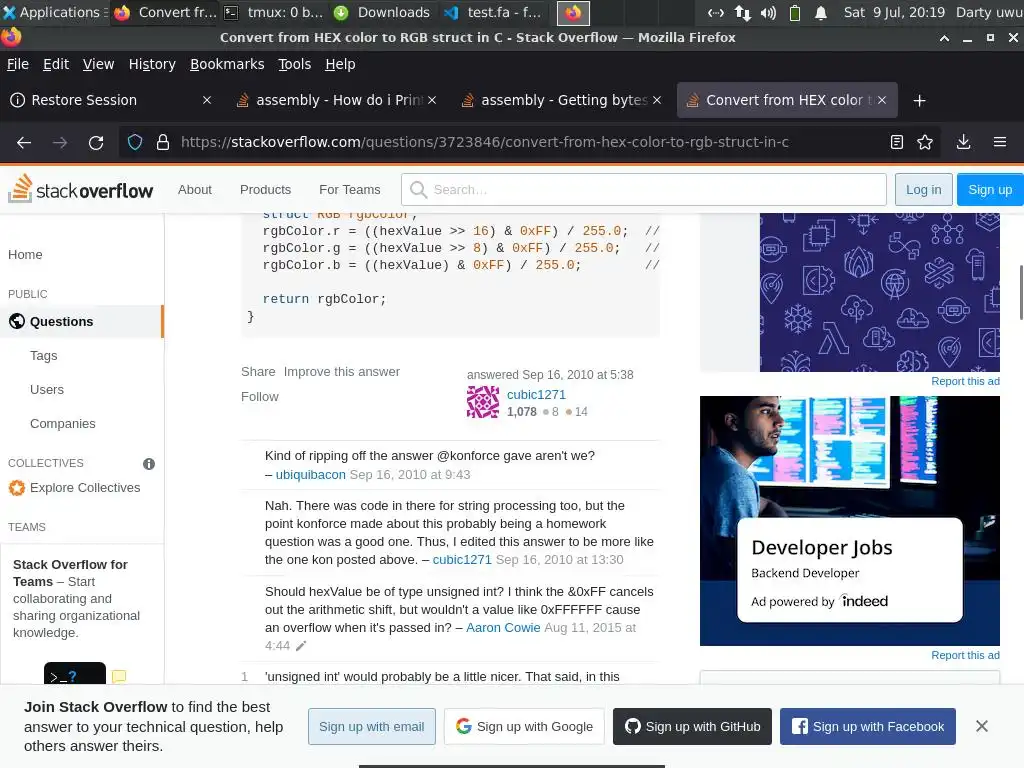The width and height of the screenshot is (1024, 768).
Task: Open the Edit menu
Action: (56, 64)
